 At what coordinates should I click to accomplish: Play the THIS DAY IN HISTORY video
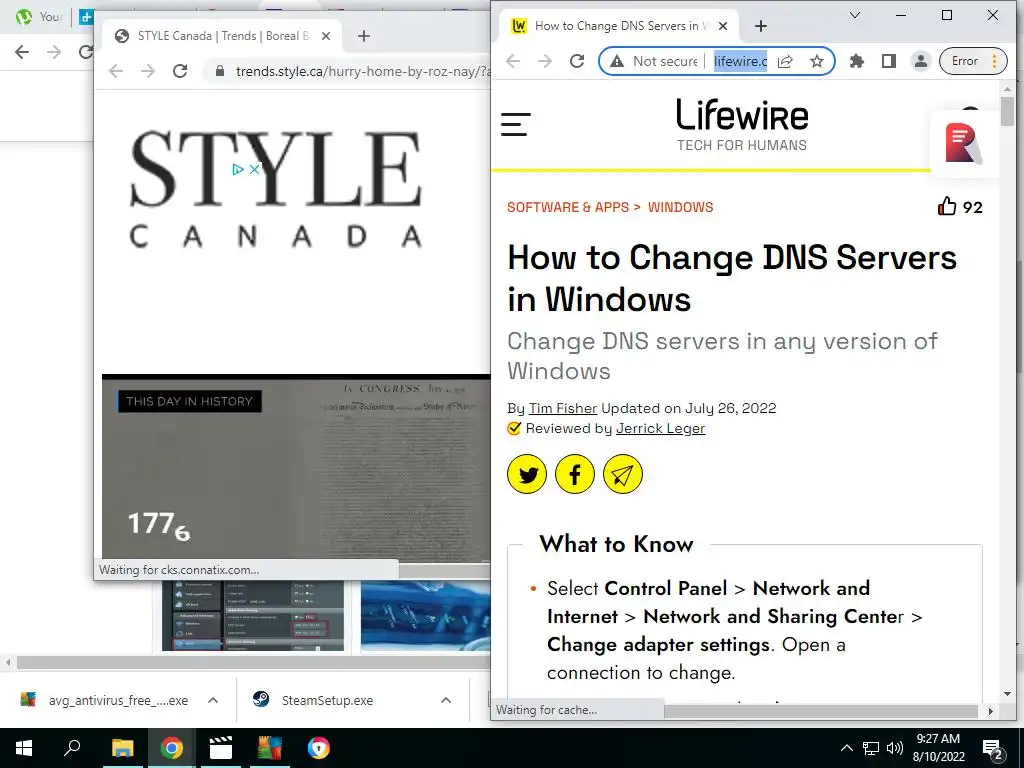[x=296, y=467]
